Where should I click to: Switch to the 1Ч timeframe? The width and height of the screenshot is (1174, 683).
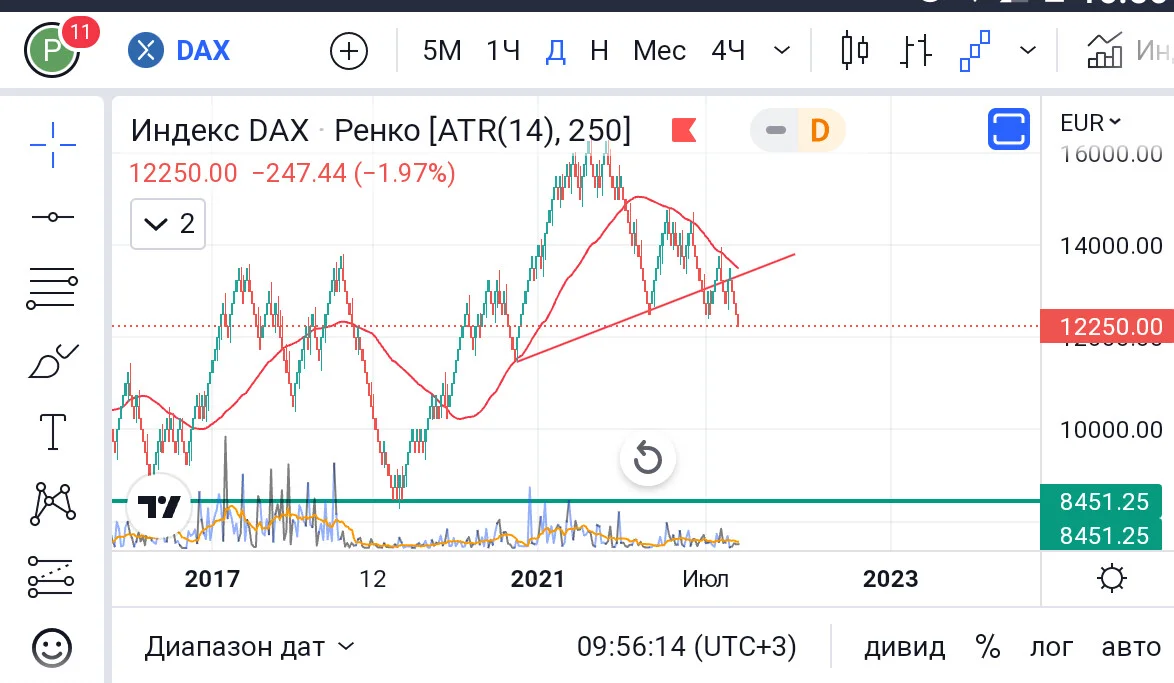[503, 51]
